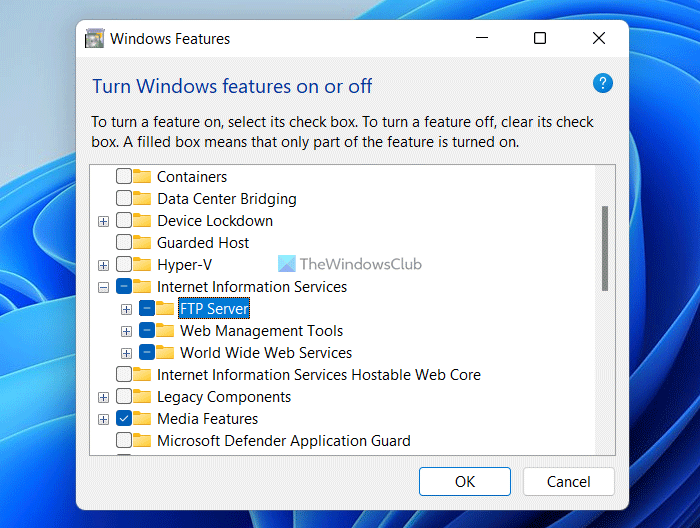This screenshot has width=700, height=528.
Task: Click the Data Center Bridging folder icon
Action: click(x=142, y=198)
